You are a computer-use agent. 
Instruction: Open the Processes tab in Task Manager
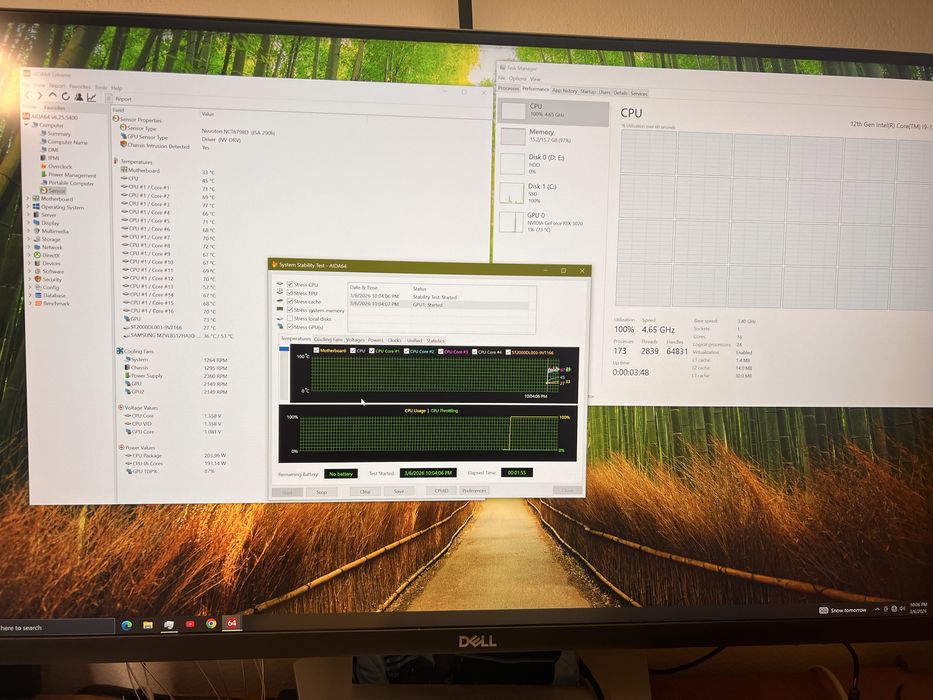508,88
